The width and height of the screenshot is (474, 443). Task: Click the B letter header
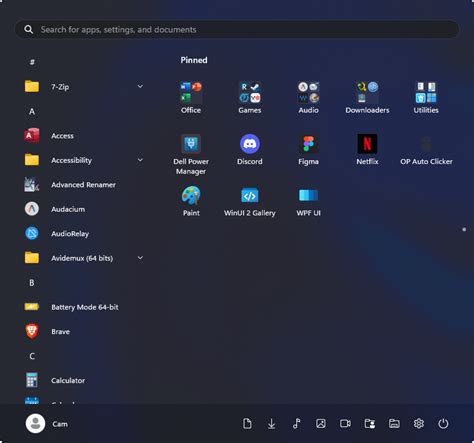click(32, 283)
